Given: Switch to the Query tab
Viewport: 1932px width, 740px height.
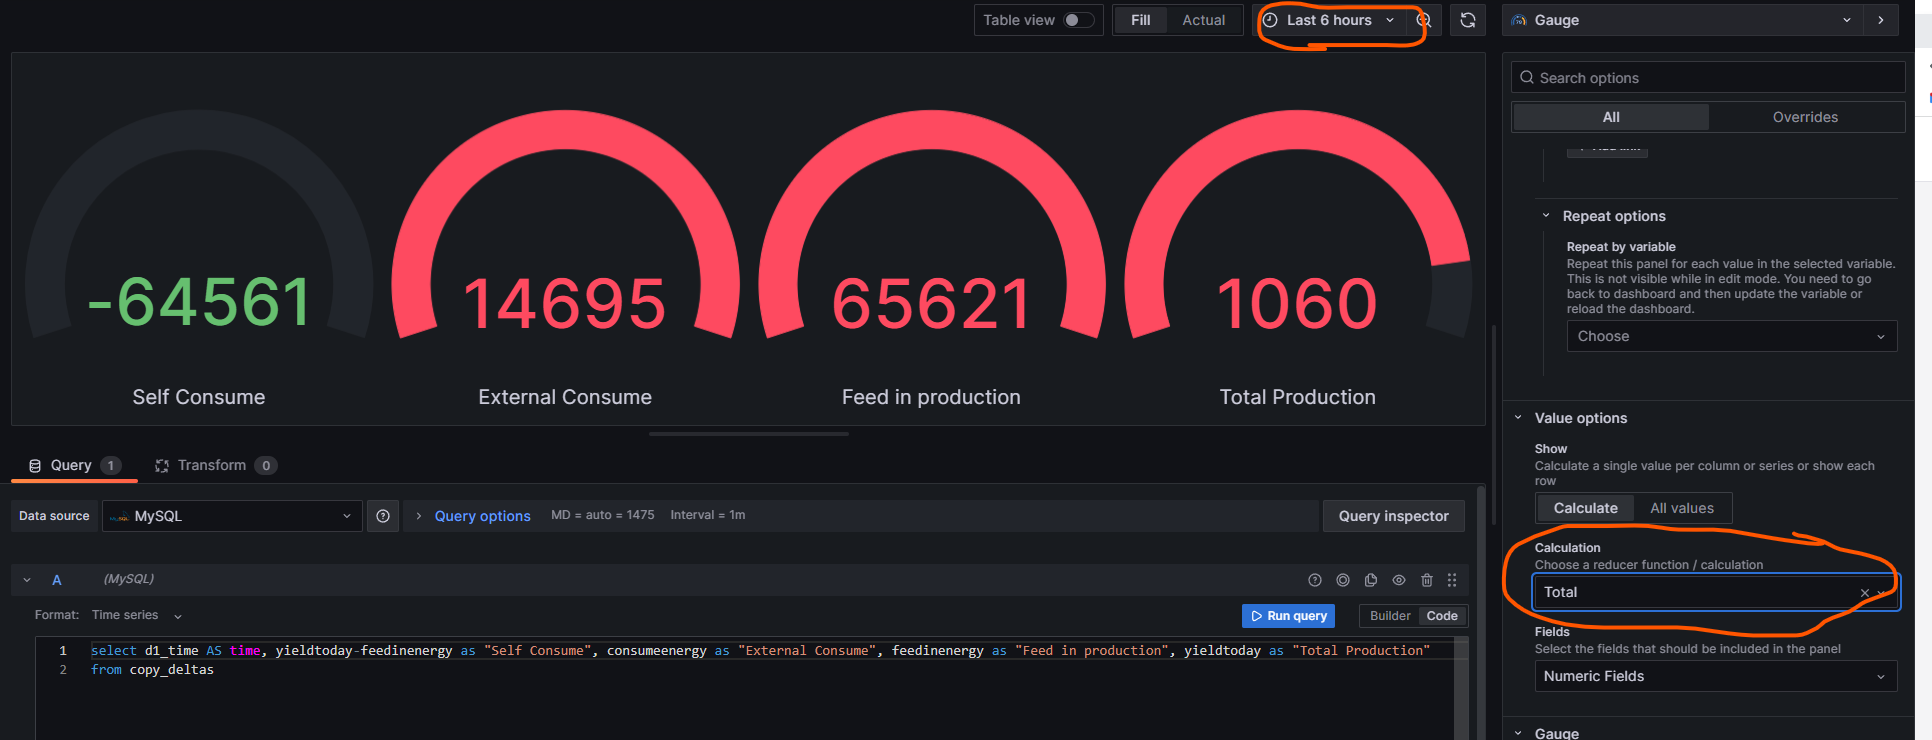Looking at the screenshot, I should tap(74, 465).
